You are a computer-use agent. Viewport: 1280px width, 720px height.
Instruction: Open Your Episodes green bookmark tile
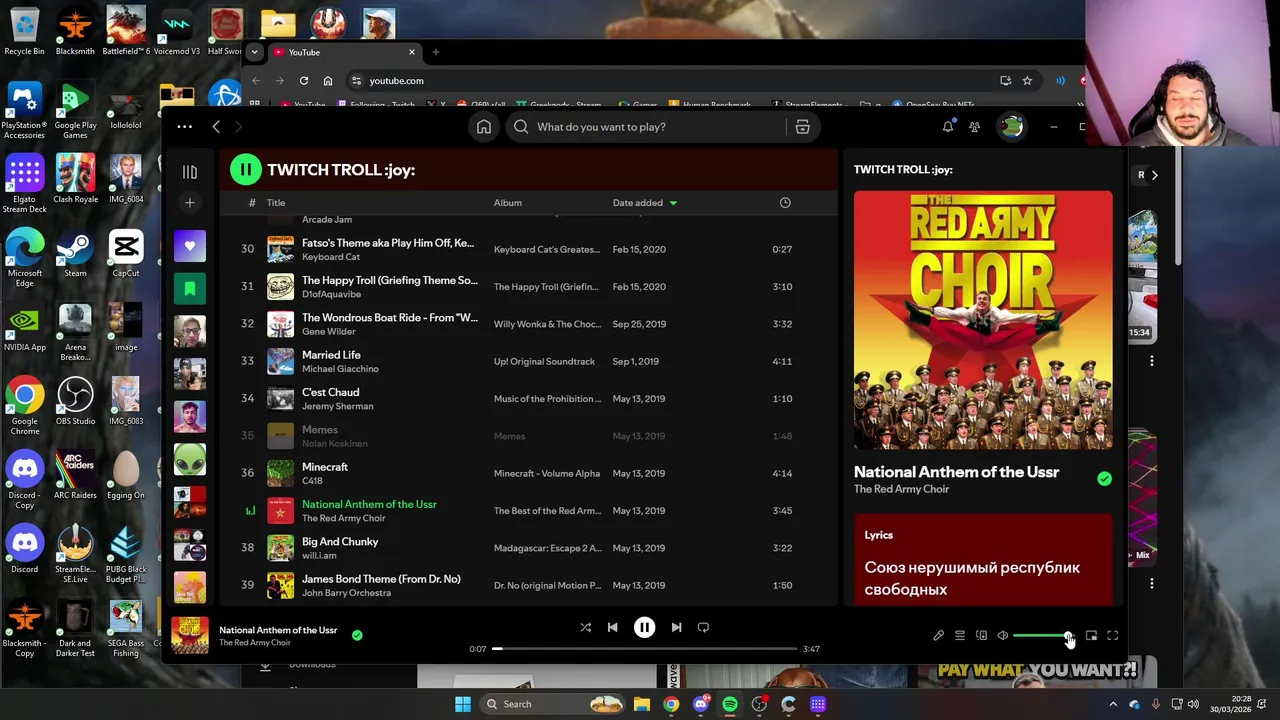point(190,289)
